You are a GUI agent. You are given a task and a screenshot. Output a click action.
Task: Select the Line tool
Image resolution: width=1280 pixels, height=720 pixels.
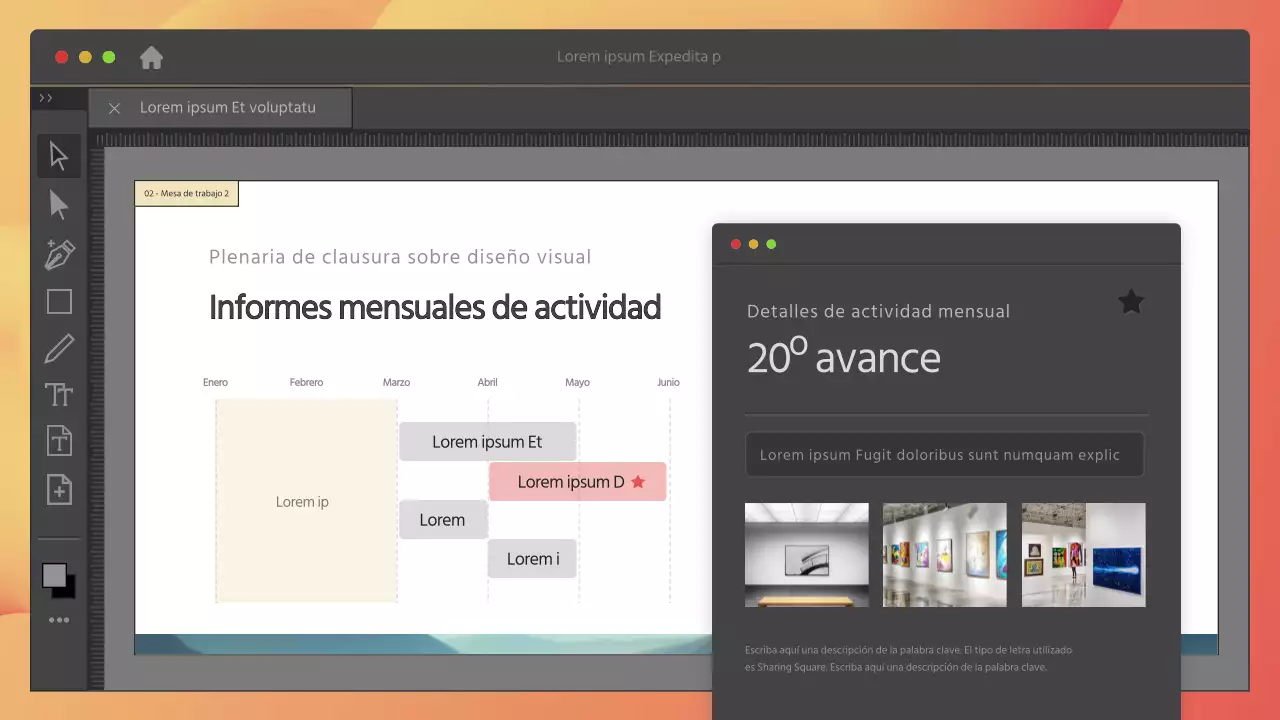(58, 347)
